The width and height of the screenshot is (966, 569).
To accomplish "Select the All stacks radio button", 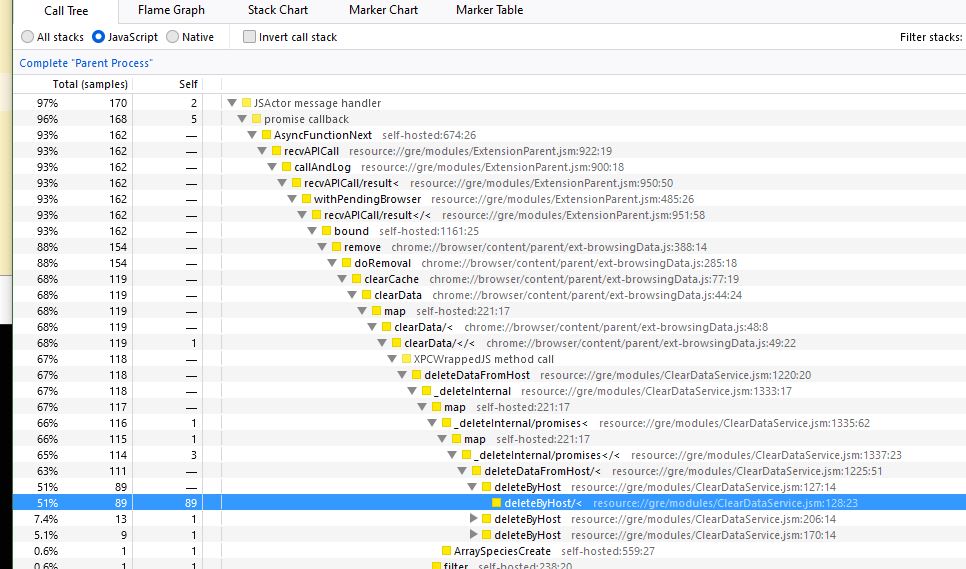I will pyautogui.click(x=27, y=37).
